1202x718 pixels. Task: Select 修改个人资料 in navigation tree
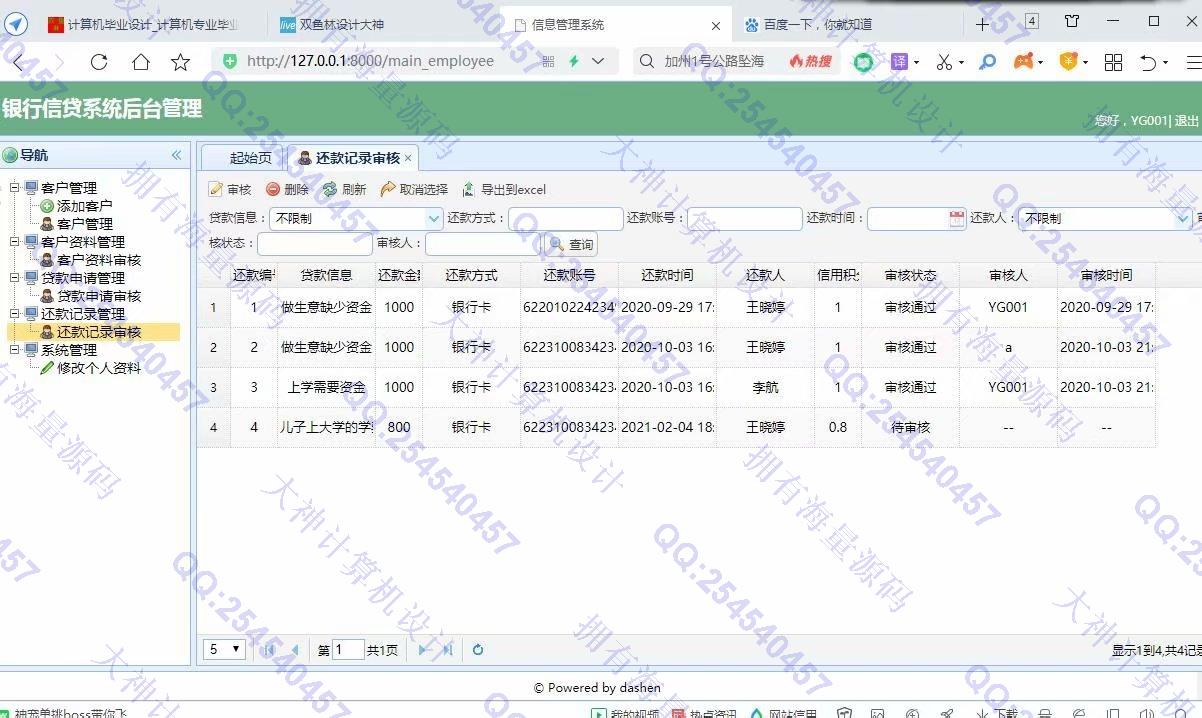coord(98,368)
